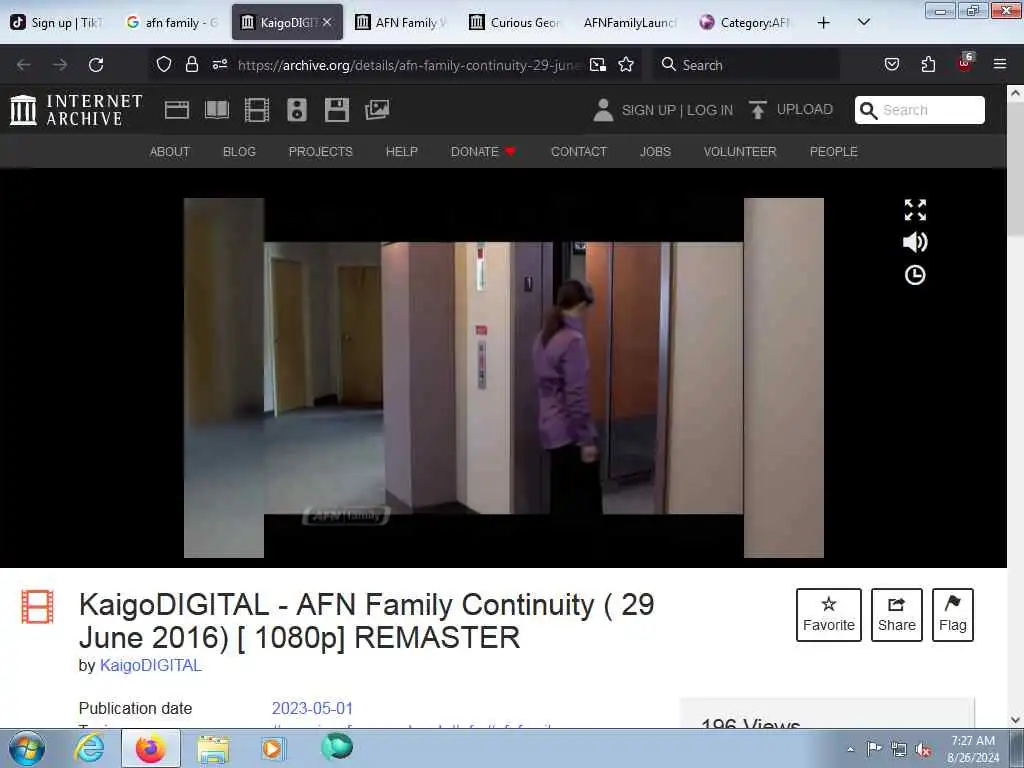Open the HELP menu link
Screen dimensions: 1024x768
tap(402, 152)
